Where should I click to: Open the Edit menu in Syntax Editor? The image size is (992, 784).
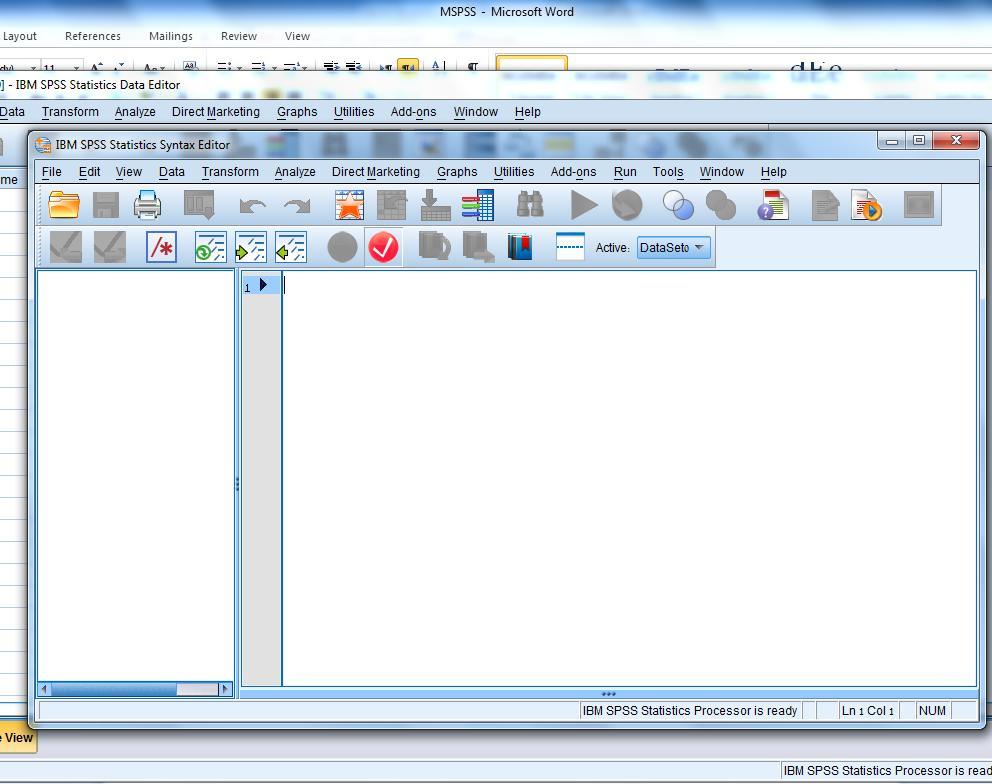[89, 171]
